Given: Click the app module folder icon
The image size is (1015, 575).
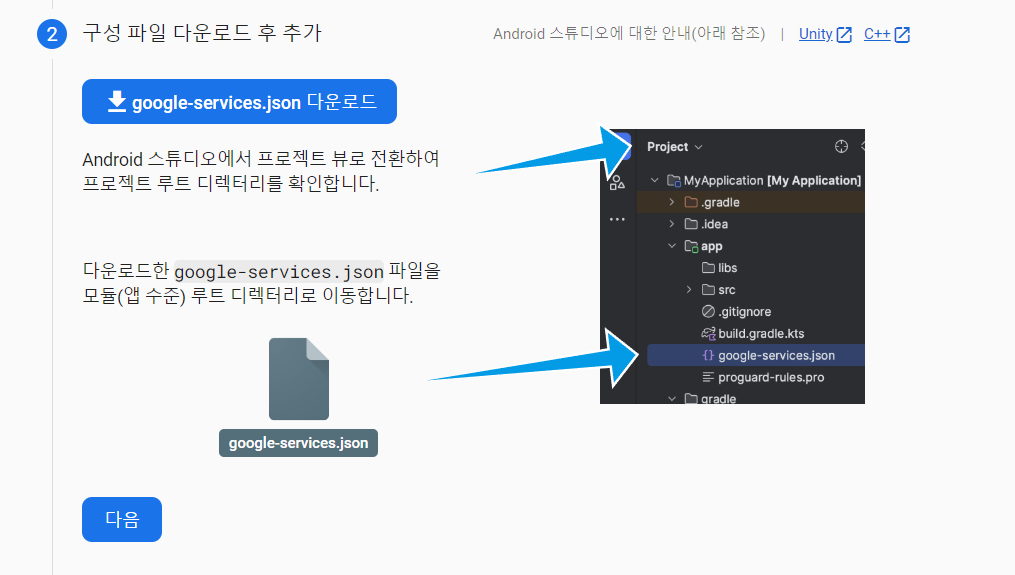Looking at the screenshot, I should click(x=691, y=246).
